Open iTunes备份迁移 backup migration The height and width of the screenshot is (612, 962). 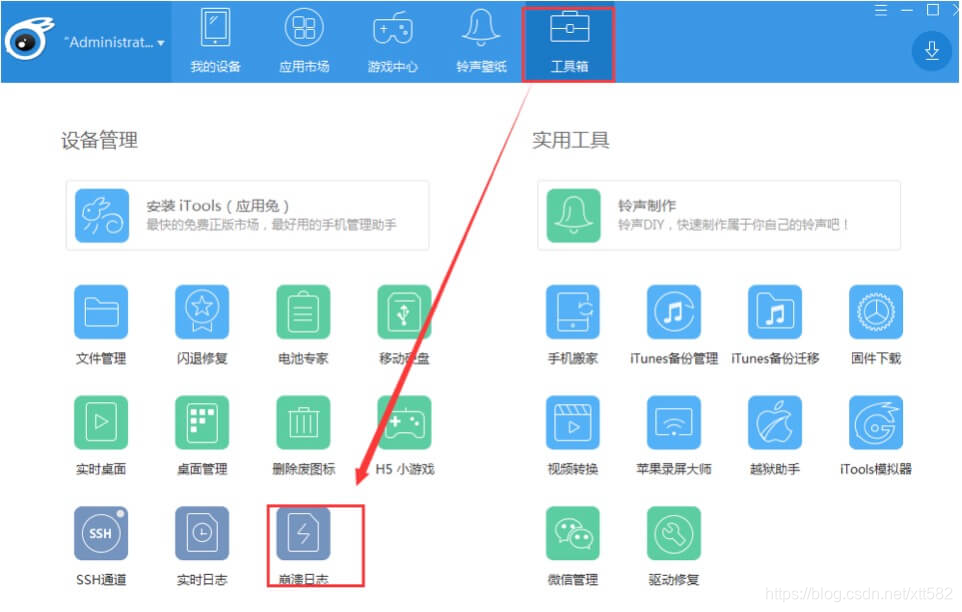click(x=775, y=312)
